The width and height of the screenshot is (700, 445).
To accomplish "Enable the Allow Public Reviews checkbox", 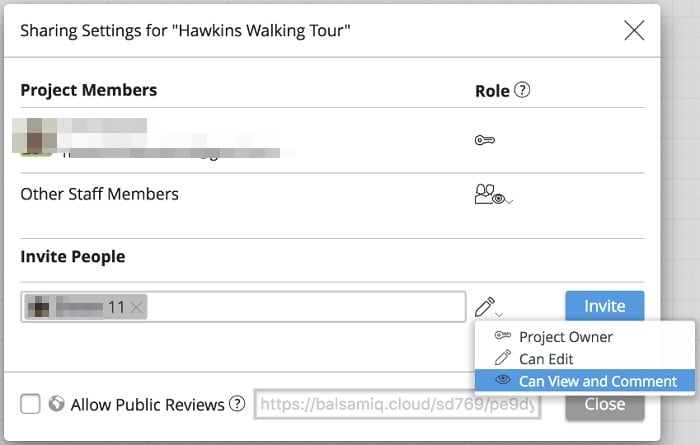I will tap(30, 404).
